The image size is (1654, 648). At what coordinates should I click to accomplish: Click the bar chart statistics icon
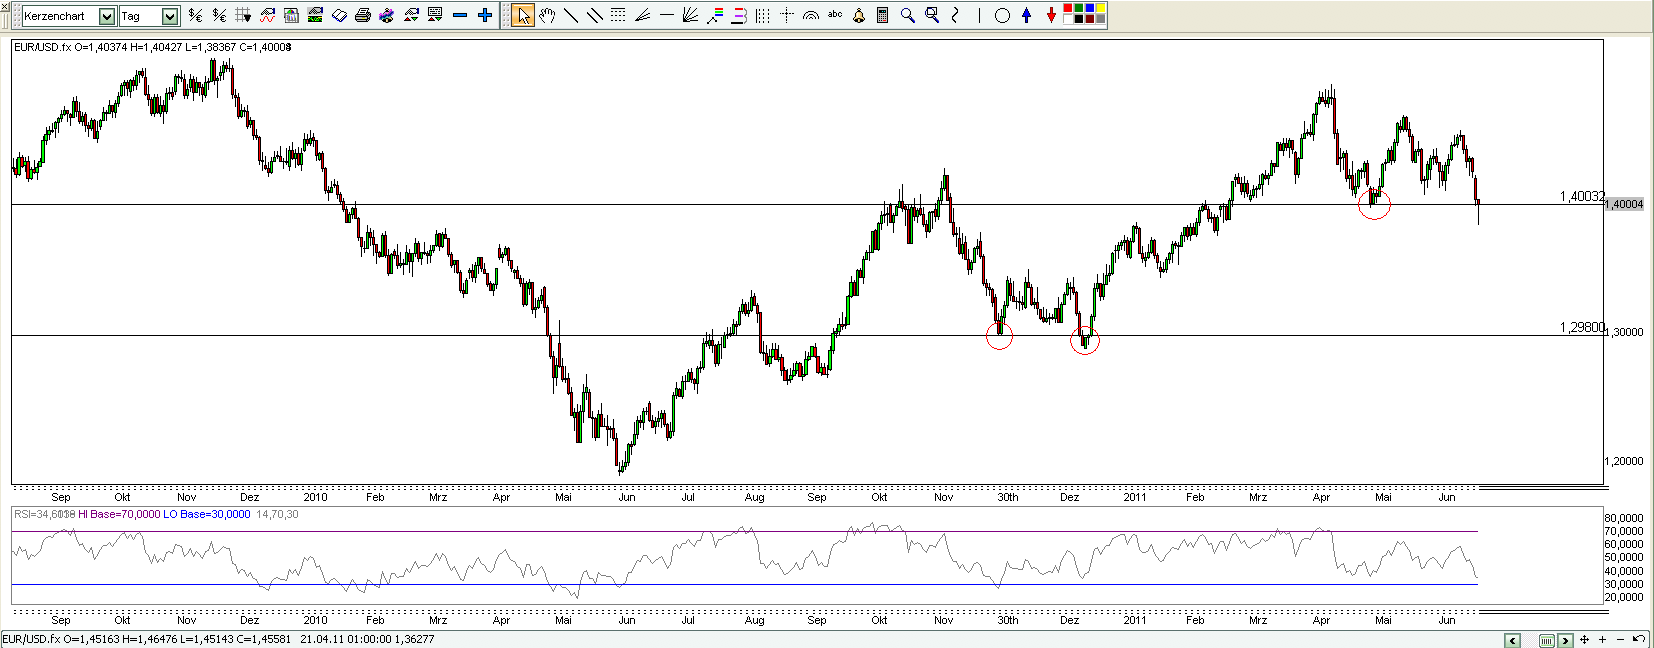(x=291, y=15)
